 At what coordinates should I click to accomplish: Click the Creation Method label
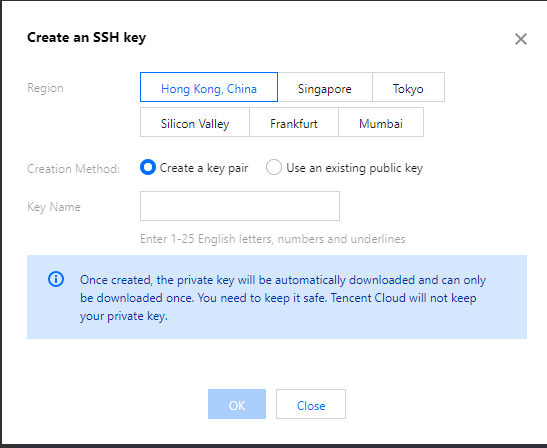click(73, 169)
